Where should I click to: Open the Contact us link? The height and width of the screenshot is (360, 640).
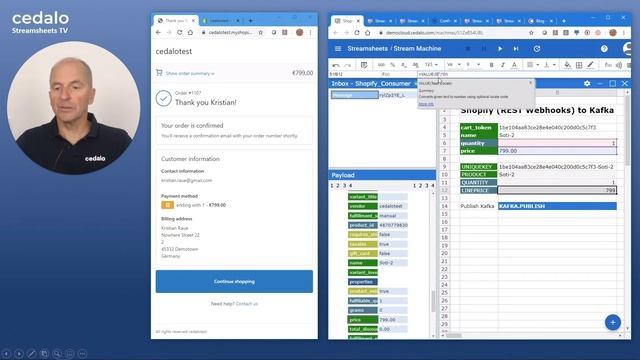247,304
